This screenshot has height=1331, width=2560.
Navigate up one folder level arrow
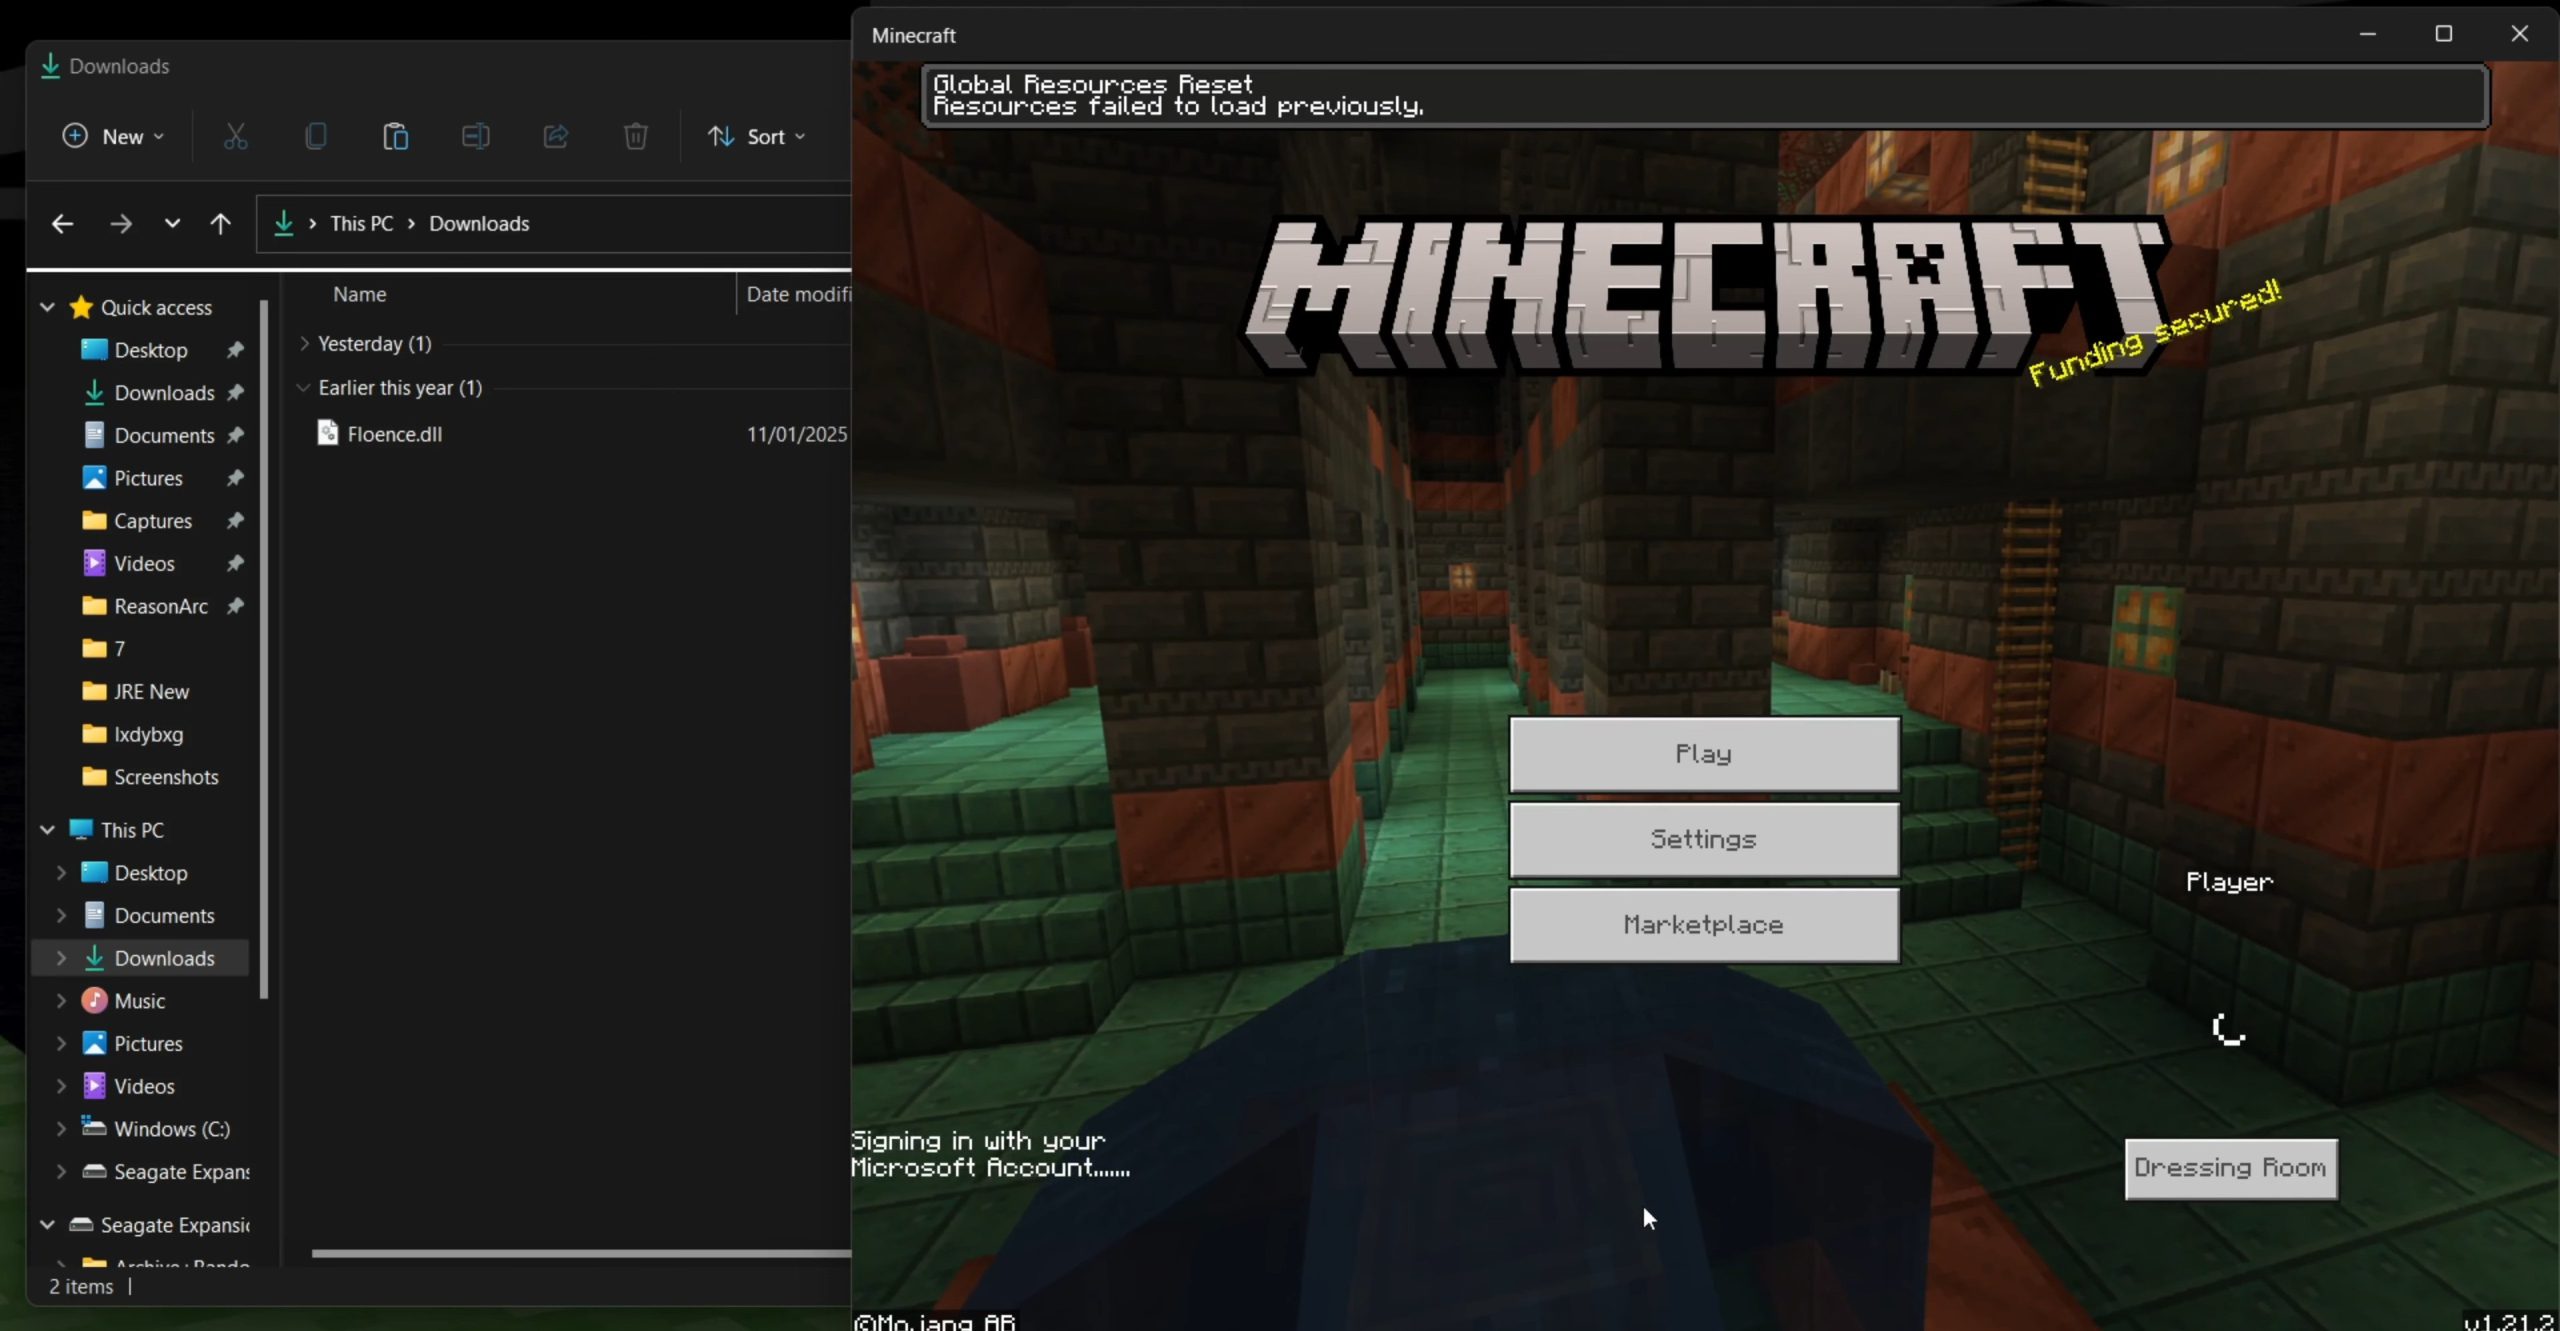220,224
